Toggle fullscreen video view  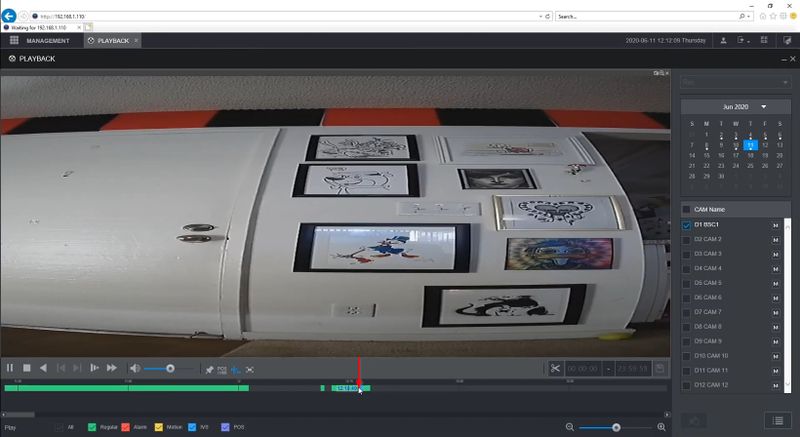(249, 370)
